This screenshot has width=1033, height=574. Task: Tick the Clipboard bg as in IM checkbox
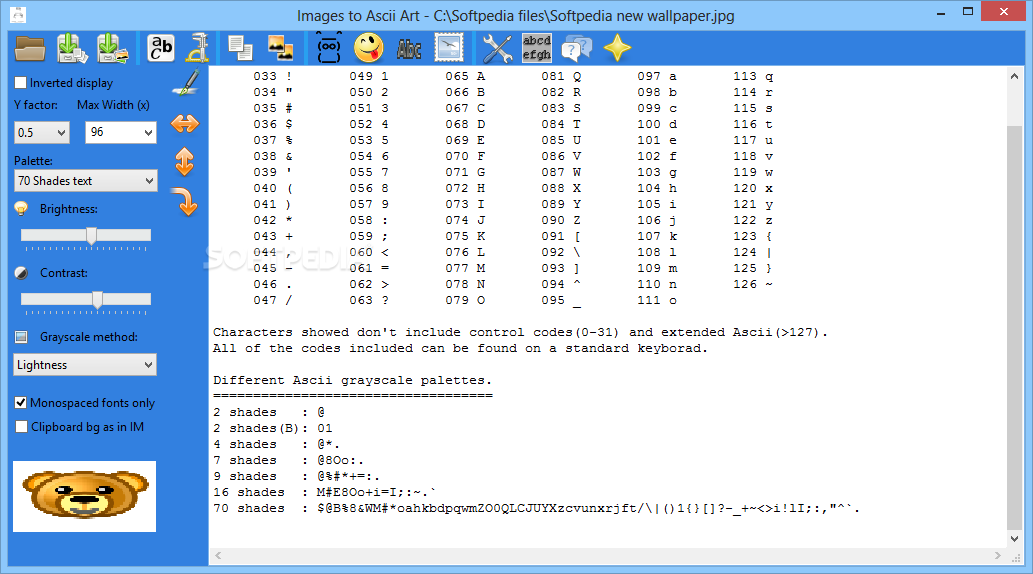pyautogui.click(x=21, y=427)
